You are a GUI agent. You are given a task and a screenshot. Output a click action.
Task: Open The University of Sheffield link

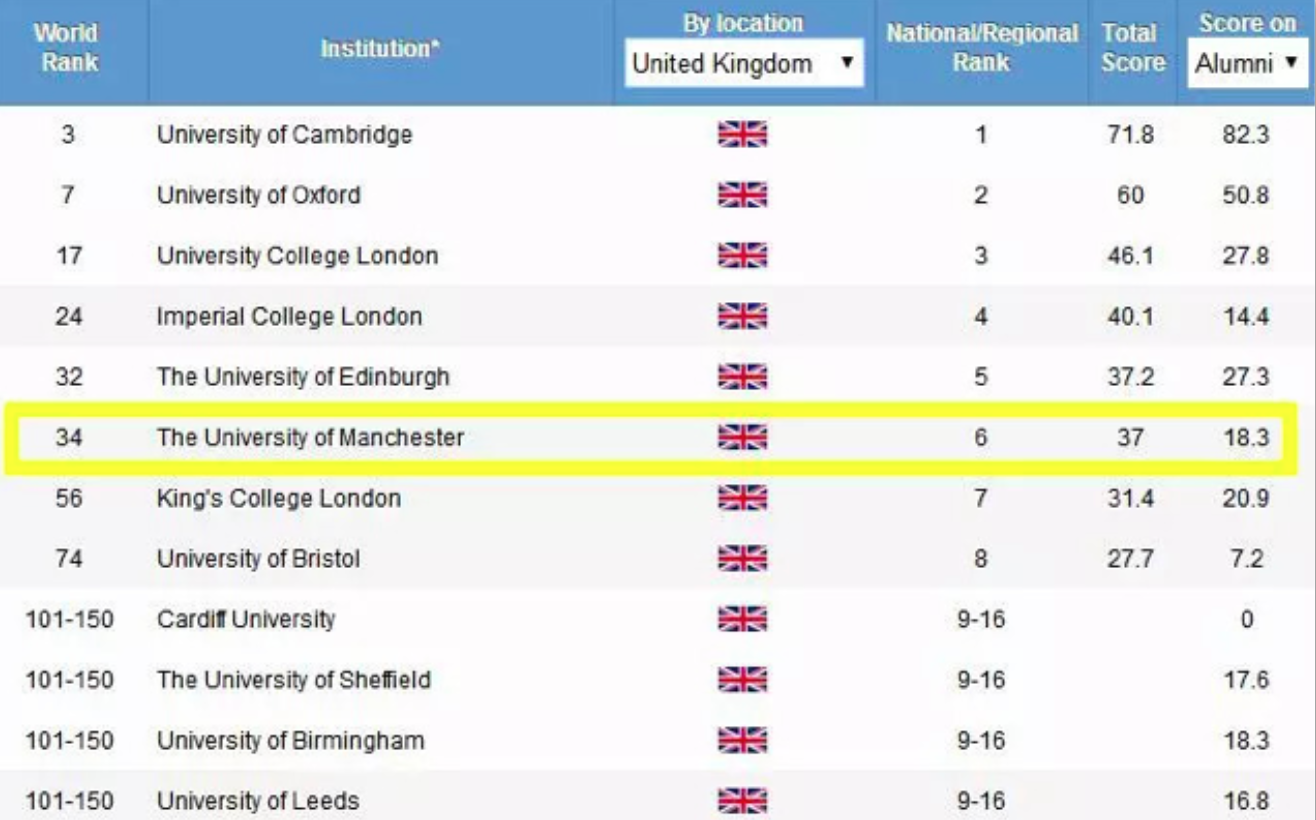pyautogui.click(x=293, y=680)
